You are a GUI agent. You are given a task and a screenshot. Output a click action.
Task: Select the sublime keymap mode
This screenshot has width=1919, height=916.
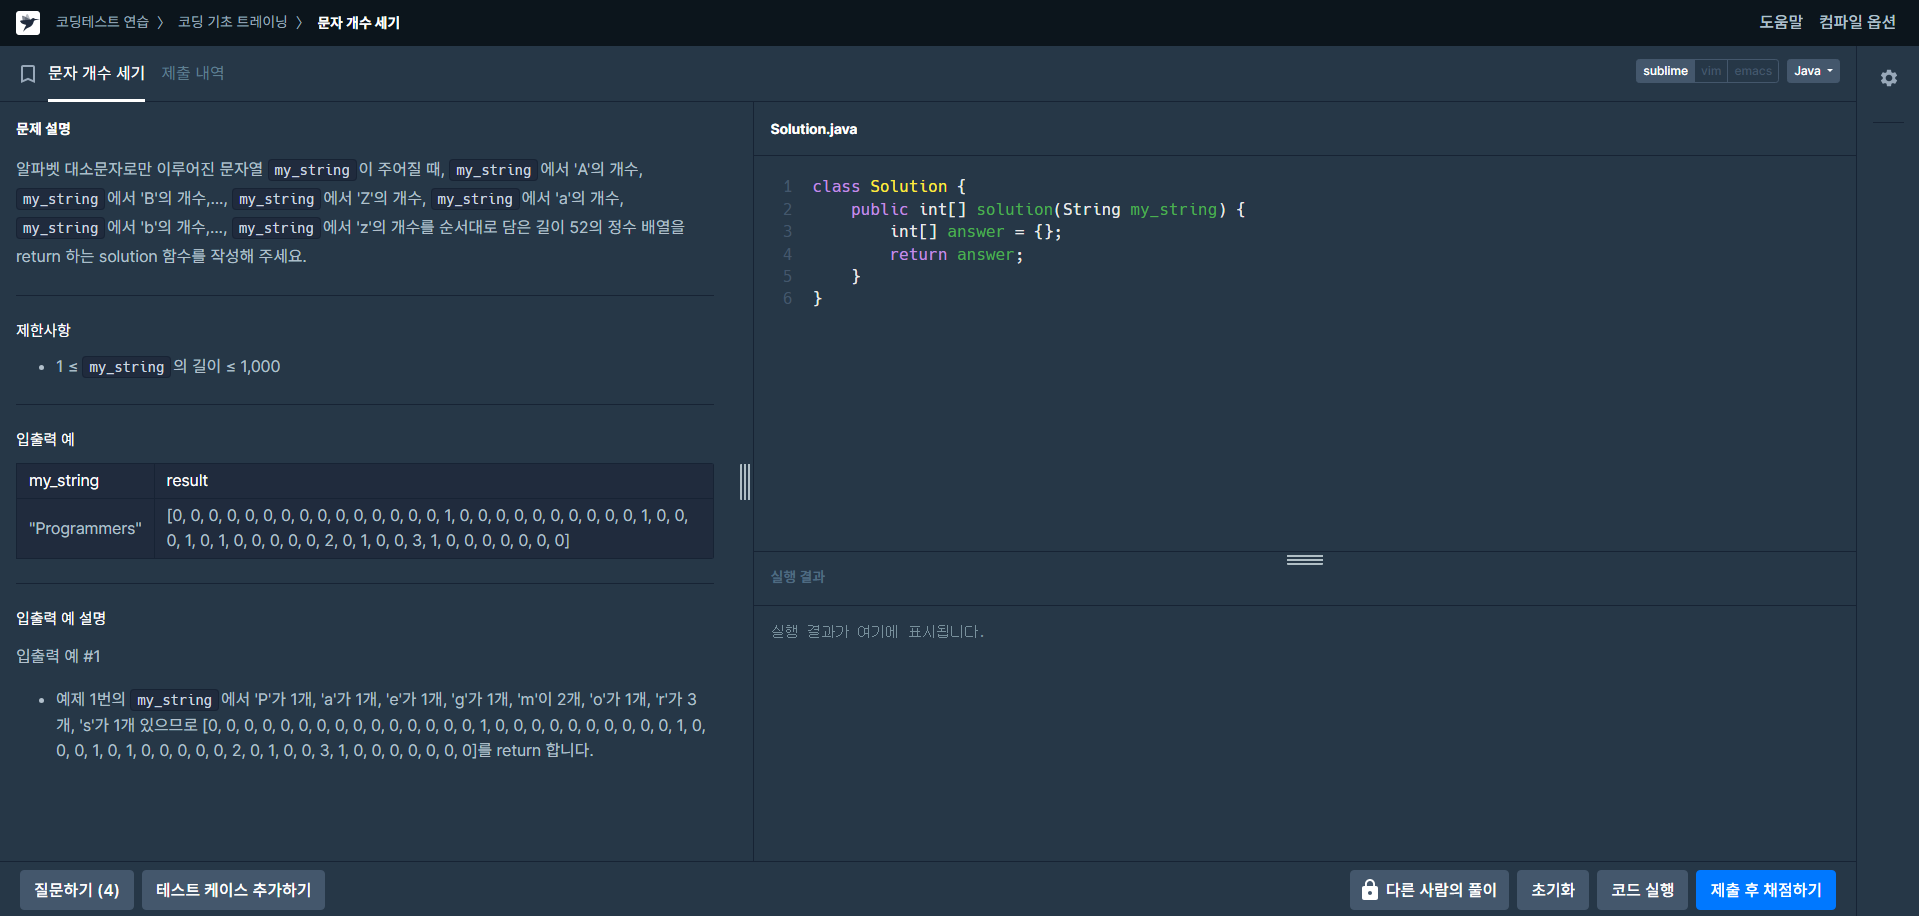(1665, 71)
